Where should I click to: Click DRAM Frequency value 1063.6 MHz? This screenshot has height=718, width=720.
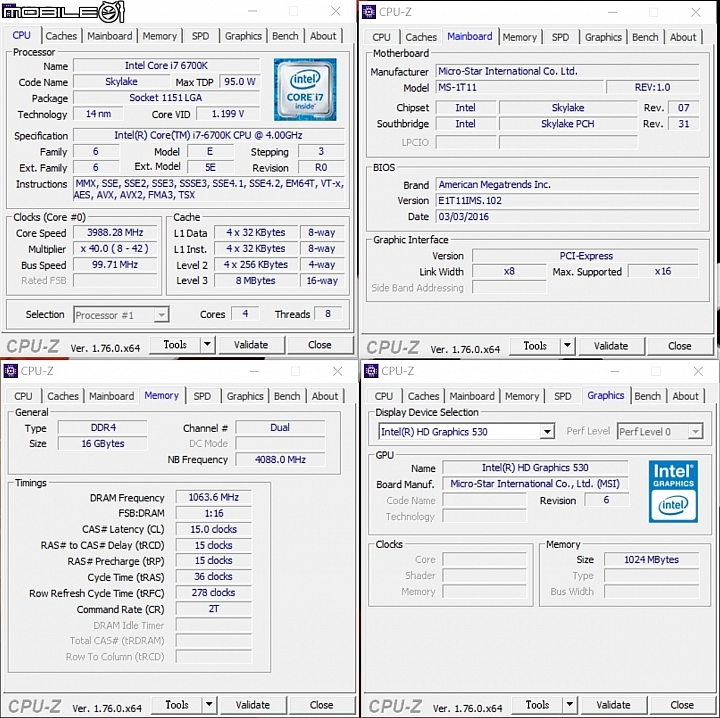tap(214, 497)
